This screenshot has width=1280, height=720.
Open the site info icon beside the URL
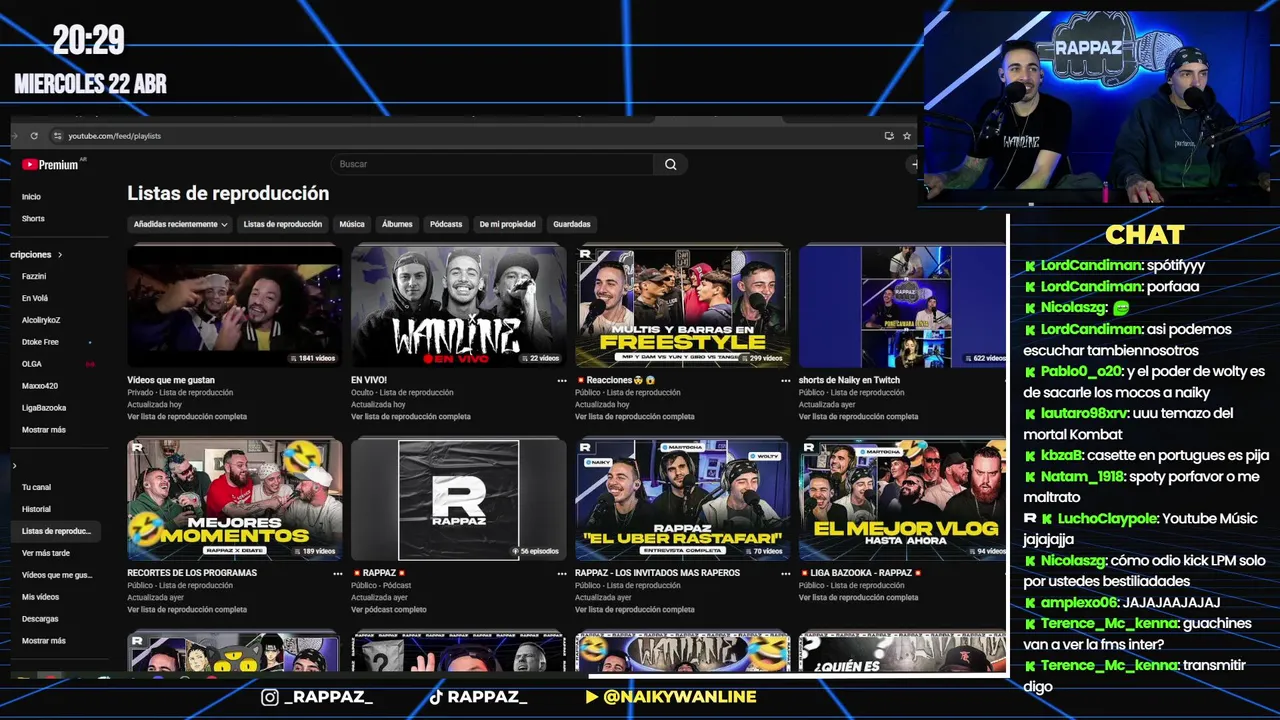pyautogui.click(x=57, y=136)
